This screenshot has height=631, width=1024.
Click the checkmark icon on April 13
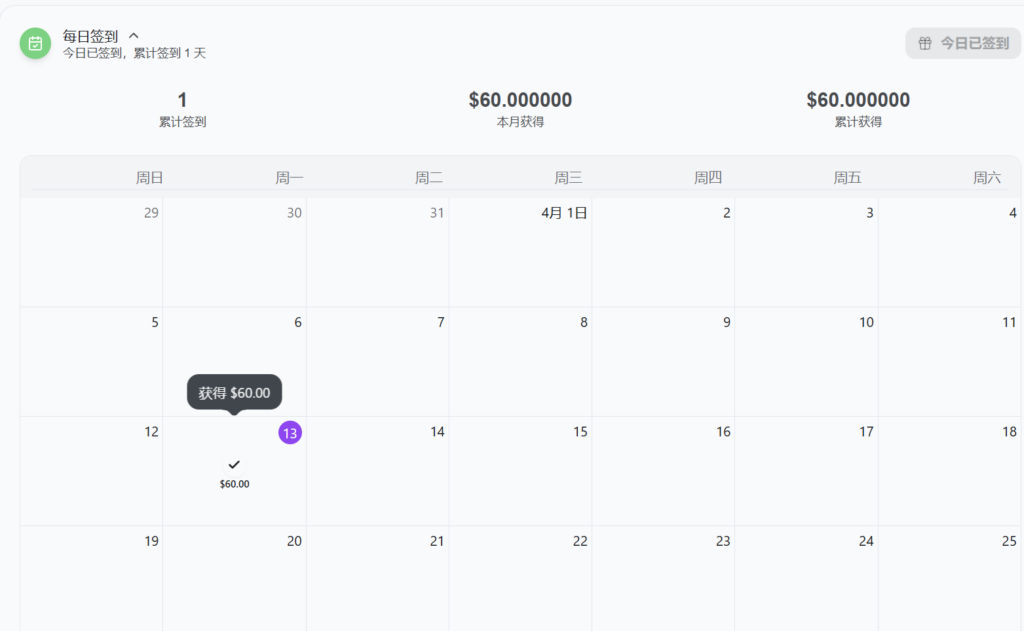coord(234,464)
